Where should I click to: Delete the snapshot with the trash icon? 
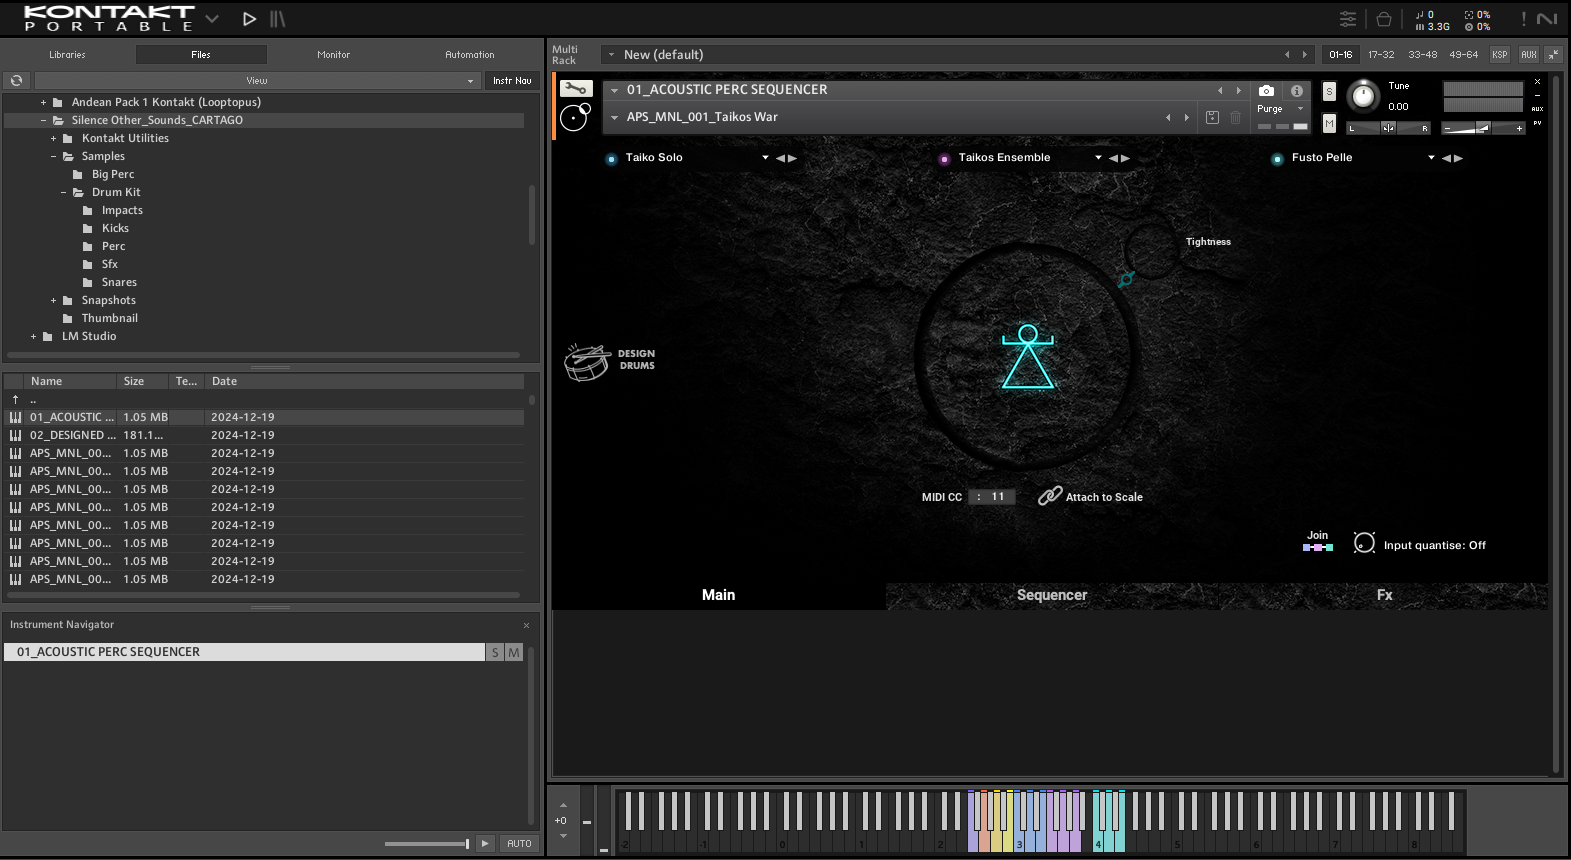pyautogui.click(x=1236, y=117)
